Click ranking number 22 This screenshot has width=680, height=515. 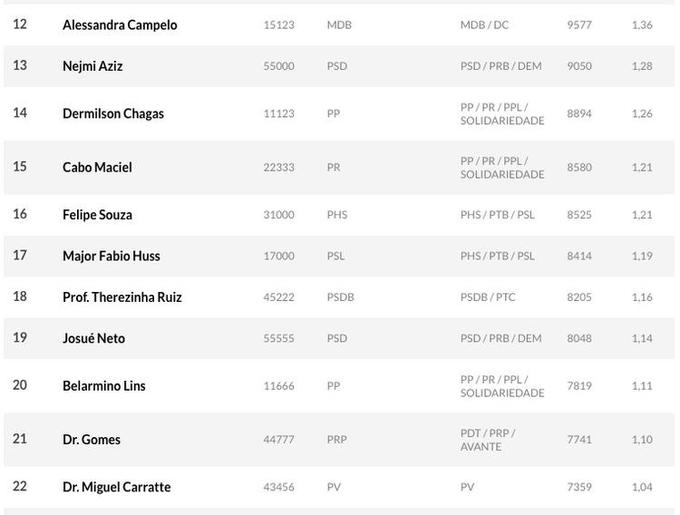[20, 487]
